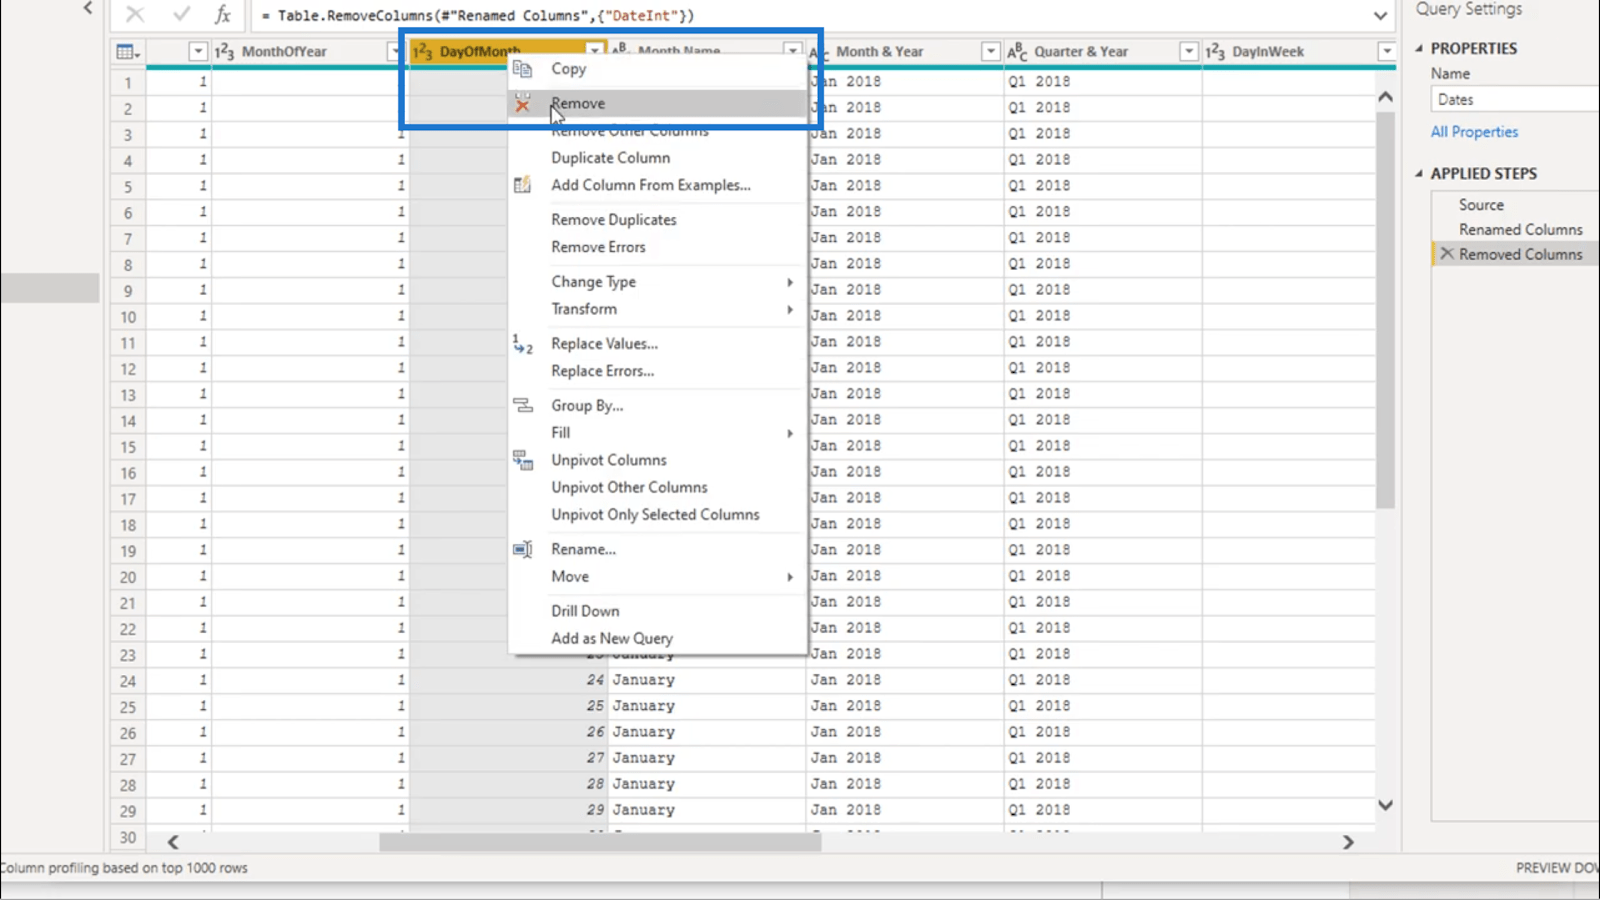Click vertical scrollbar up arrow
1600x900 pixels.
coord(1385,96)
